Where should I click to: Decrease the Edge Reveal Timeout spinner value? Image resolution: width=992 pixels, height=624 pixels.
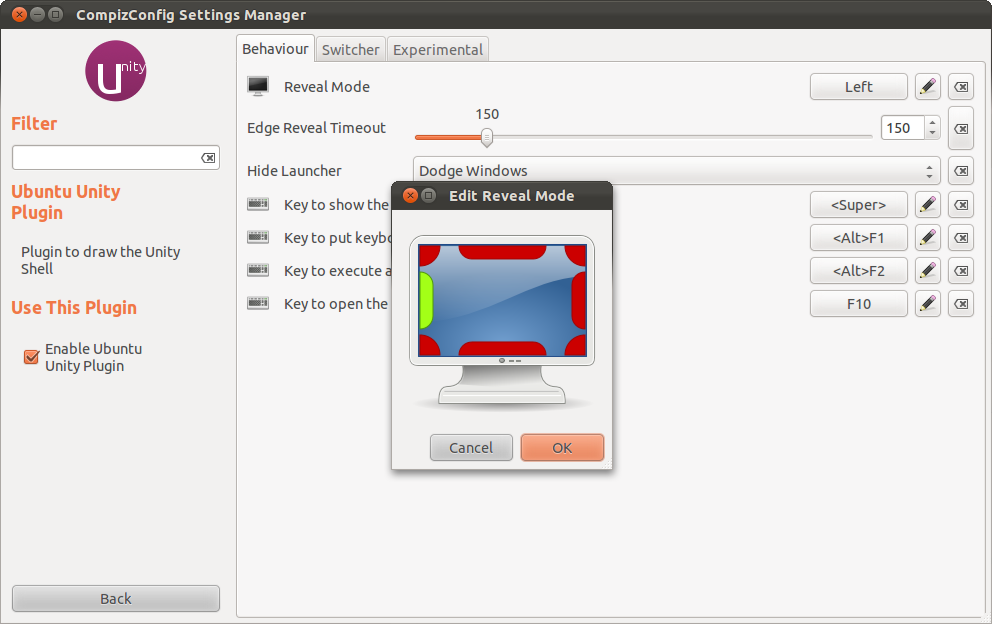[x=932, y=134]
